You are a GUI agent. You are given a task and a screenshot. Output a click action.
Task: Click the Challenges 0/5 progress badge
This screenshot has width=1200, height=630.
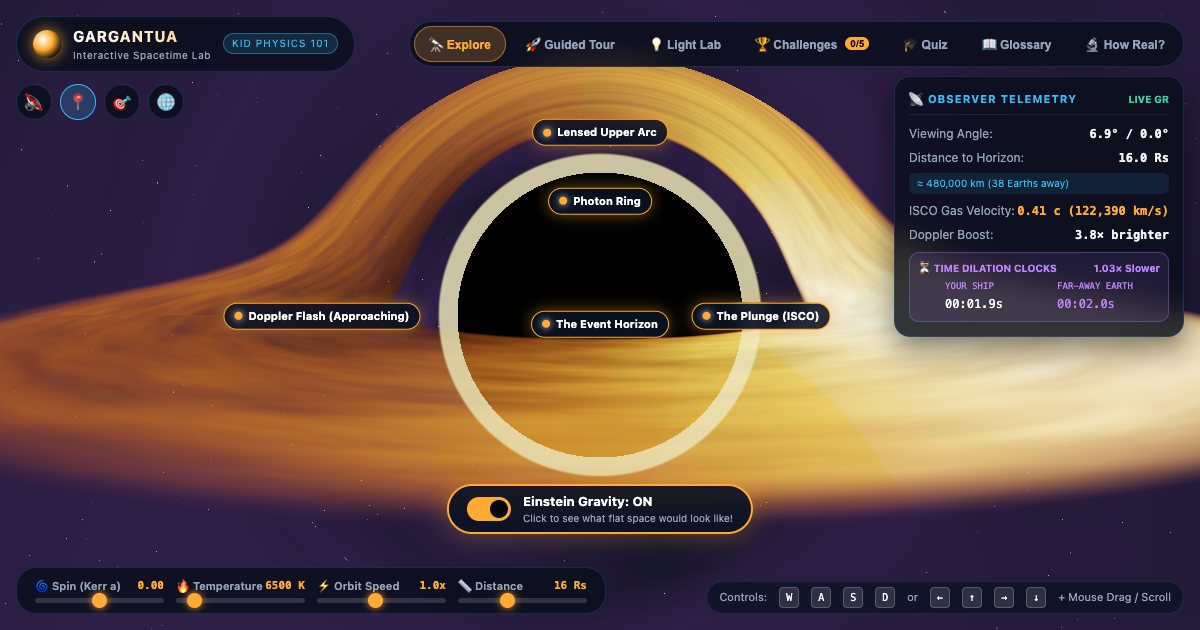pos(857,44)
